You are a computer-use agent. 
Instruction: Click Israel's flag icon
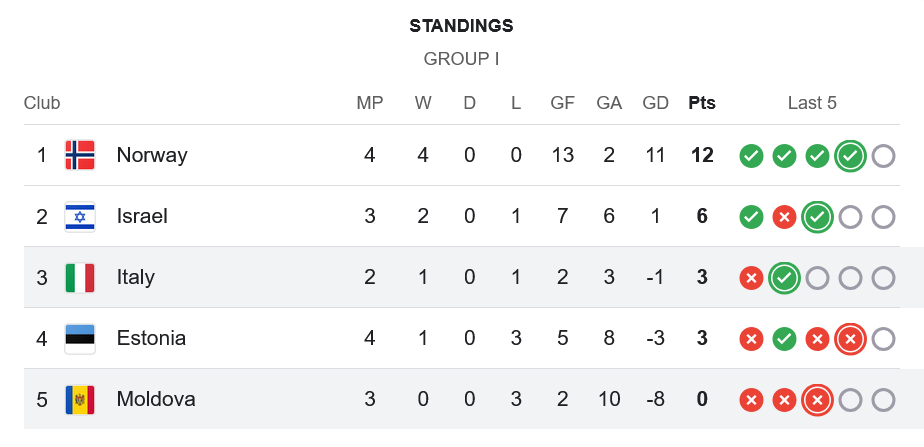click(x=80, y=216)
